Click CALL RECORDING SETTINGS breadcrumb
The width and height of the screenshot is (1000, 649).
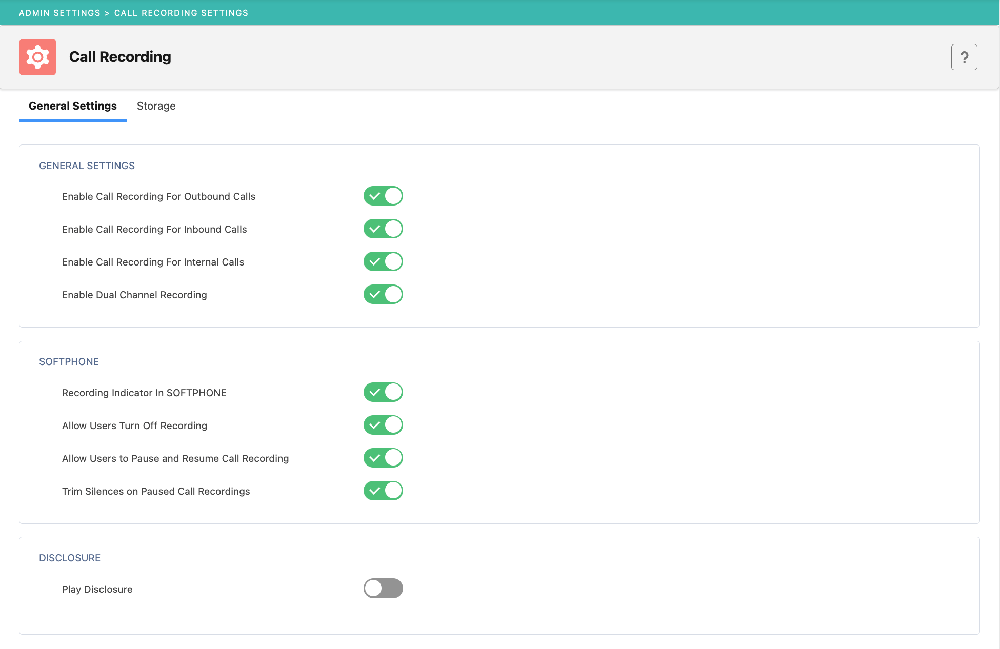point(181,13)
